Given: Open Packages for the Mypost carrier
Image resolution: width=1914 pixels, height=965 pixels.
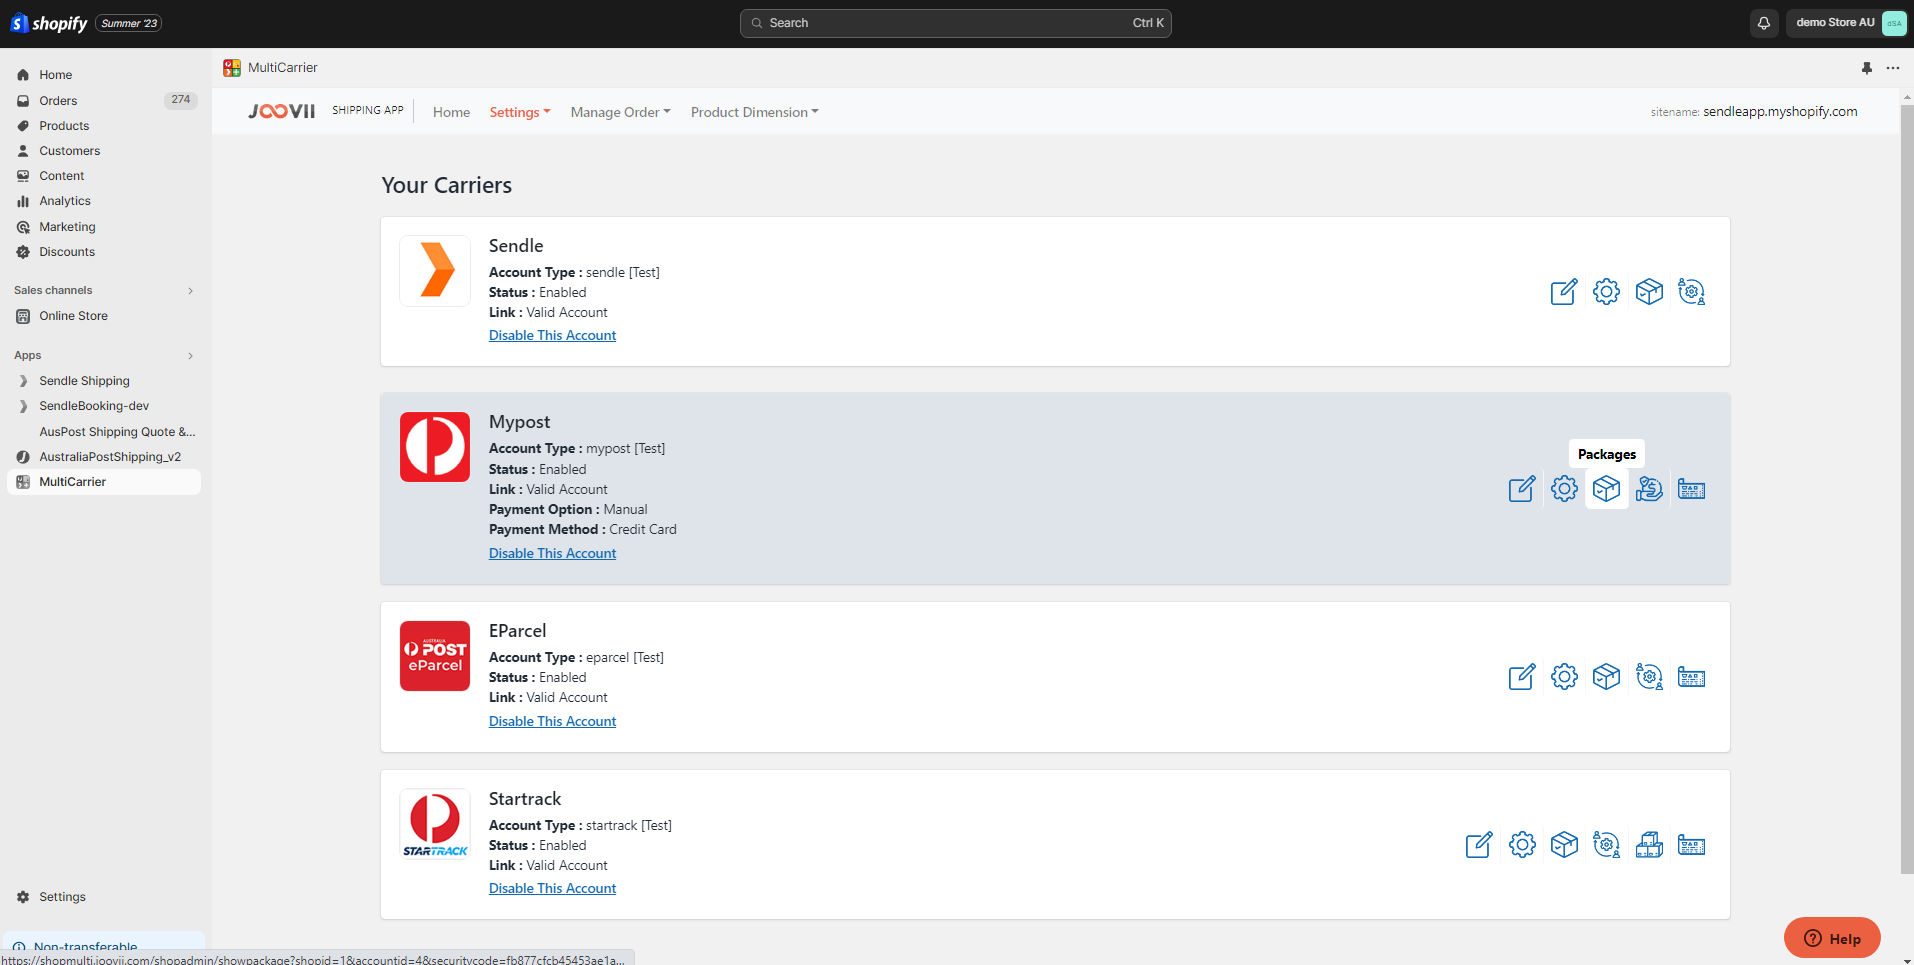Looking at the screenshot, I should [x=1606, y=489].
